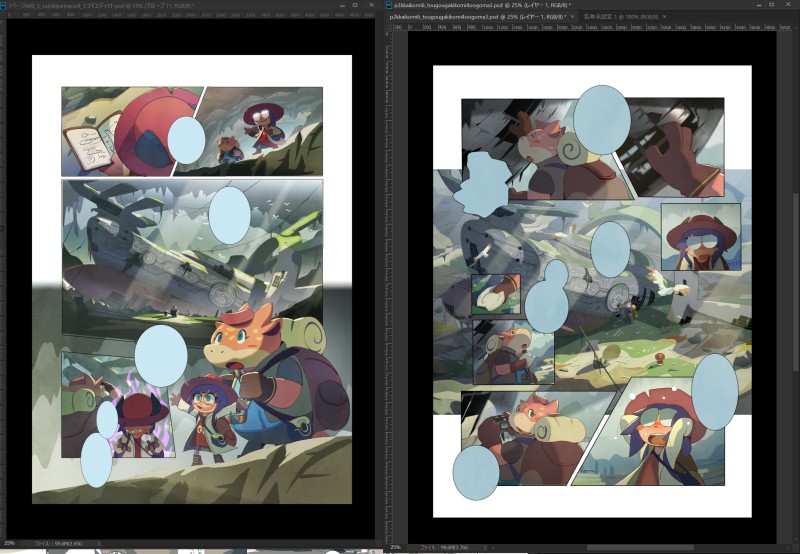The image size is (800, 554).
Task: Open the status info arrow in left window
Action: (98, 544)
